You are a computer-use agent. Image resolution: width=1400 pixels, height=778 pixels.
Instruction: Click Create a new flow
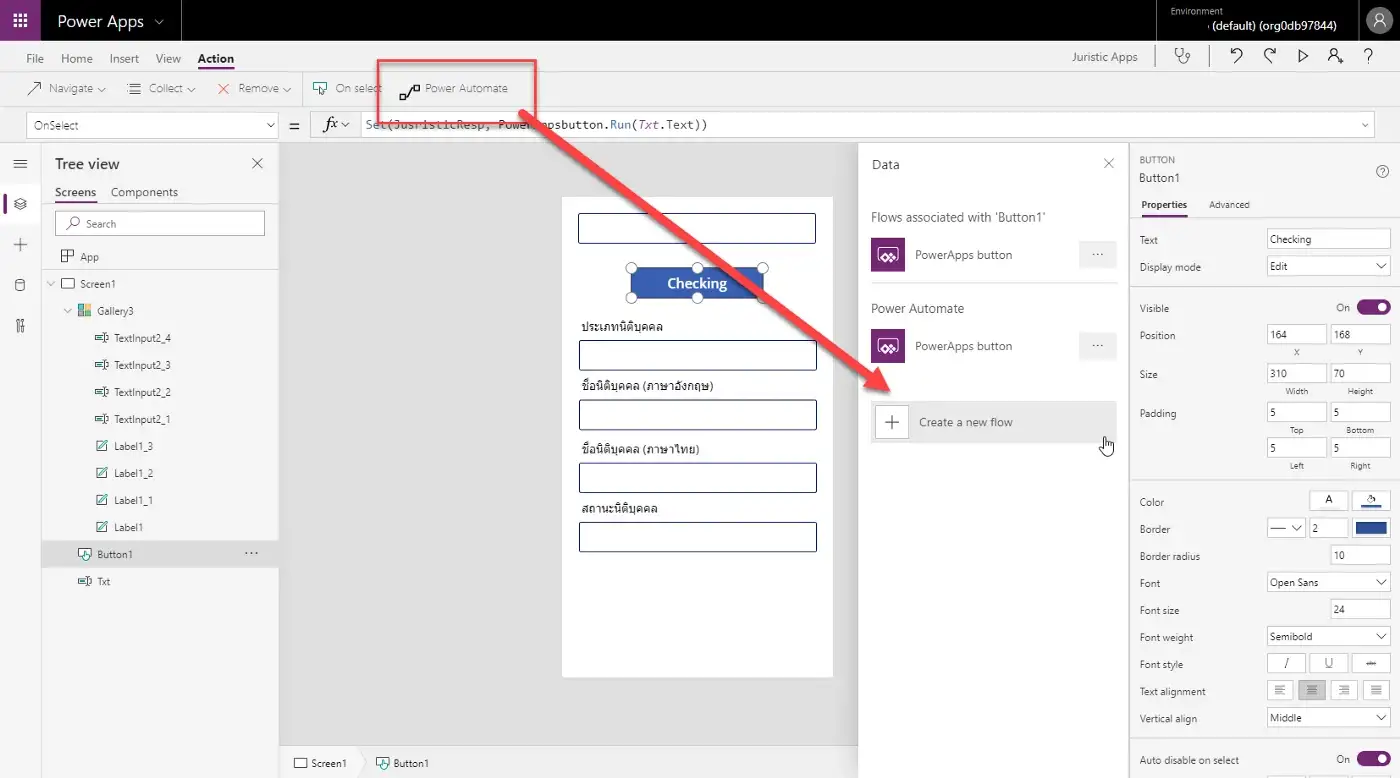click(x=993, y=422)
